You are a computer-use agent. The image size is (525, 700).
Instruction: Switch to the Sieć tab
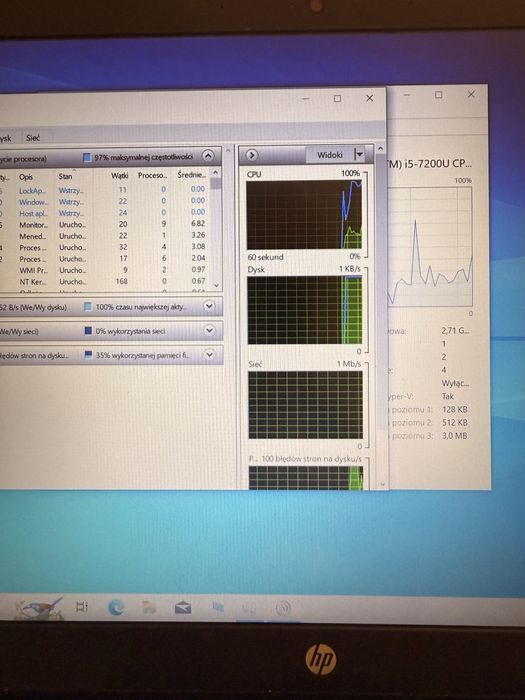33,138
